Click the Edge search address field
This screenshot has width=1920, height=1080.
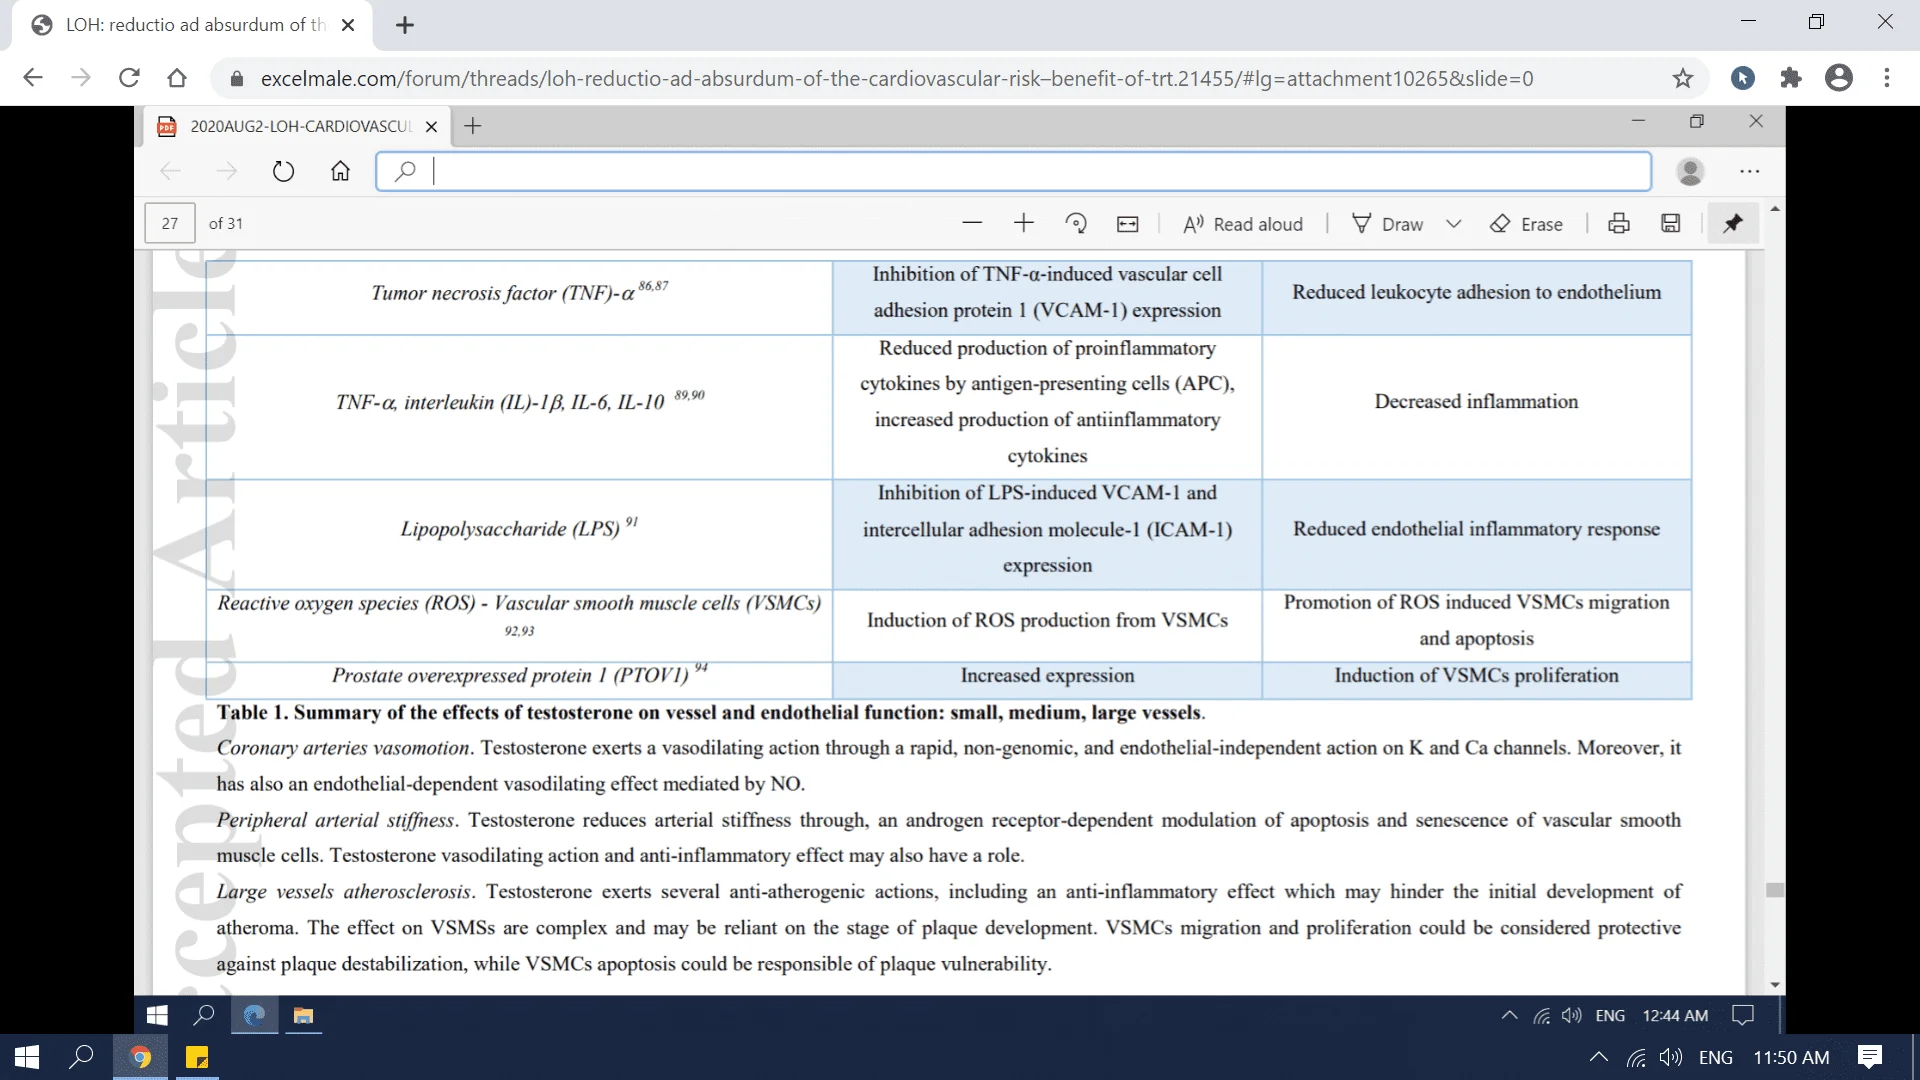pos(1013,172)
